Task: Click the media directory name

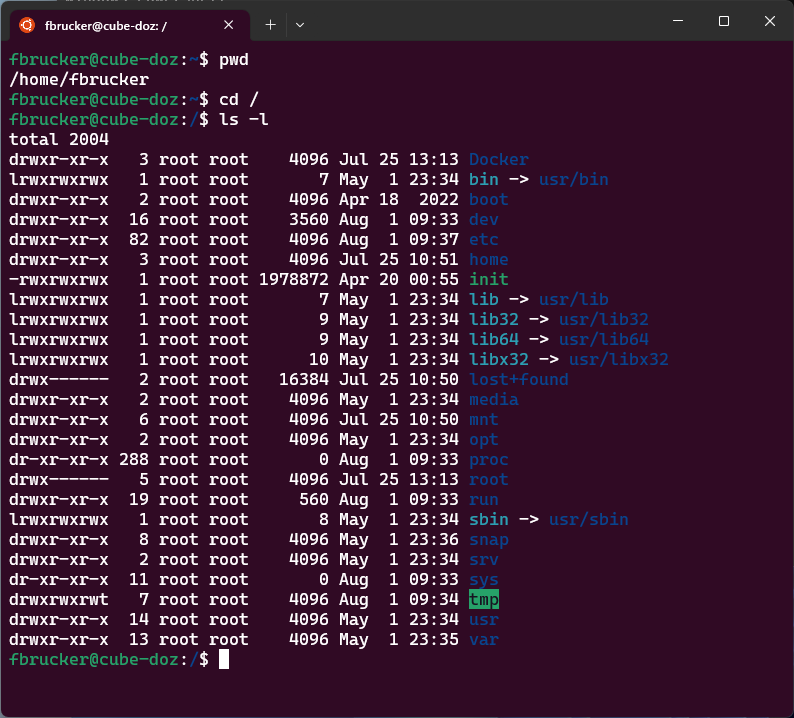Action: point(494,400)
